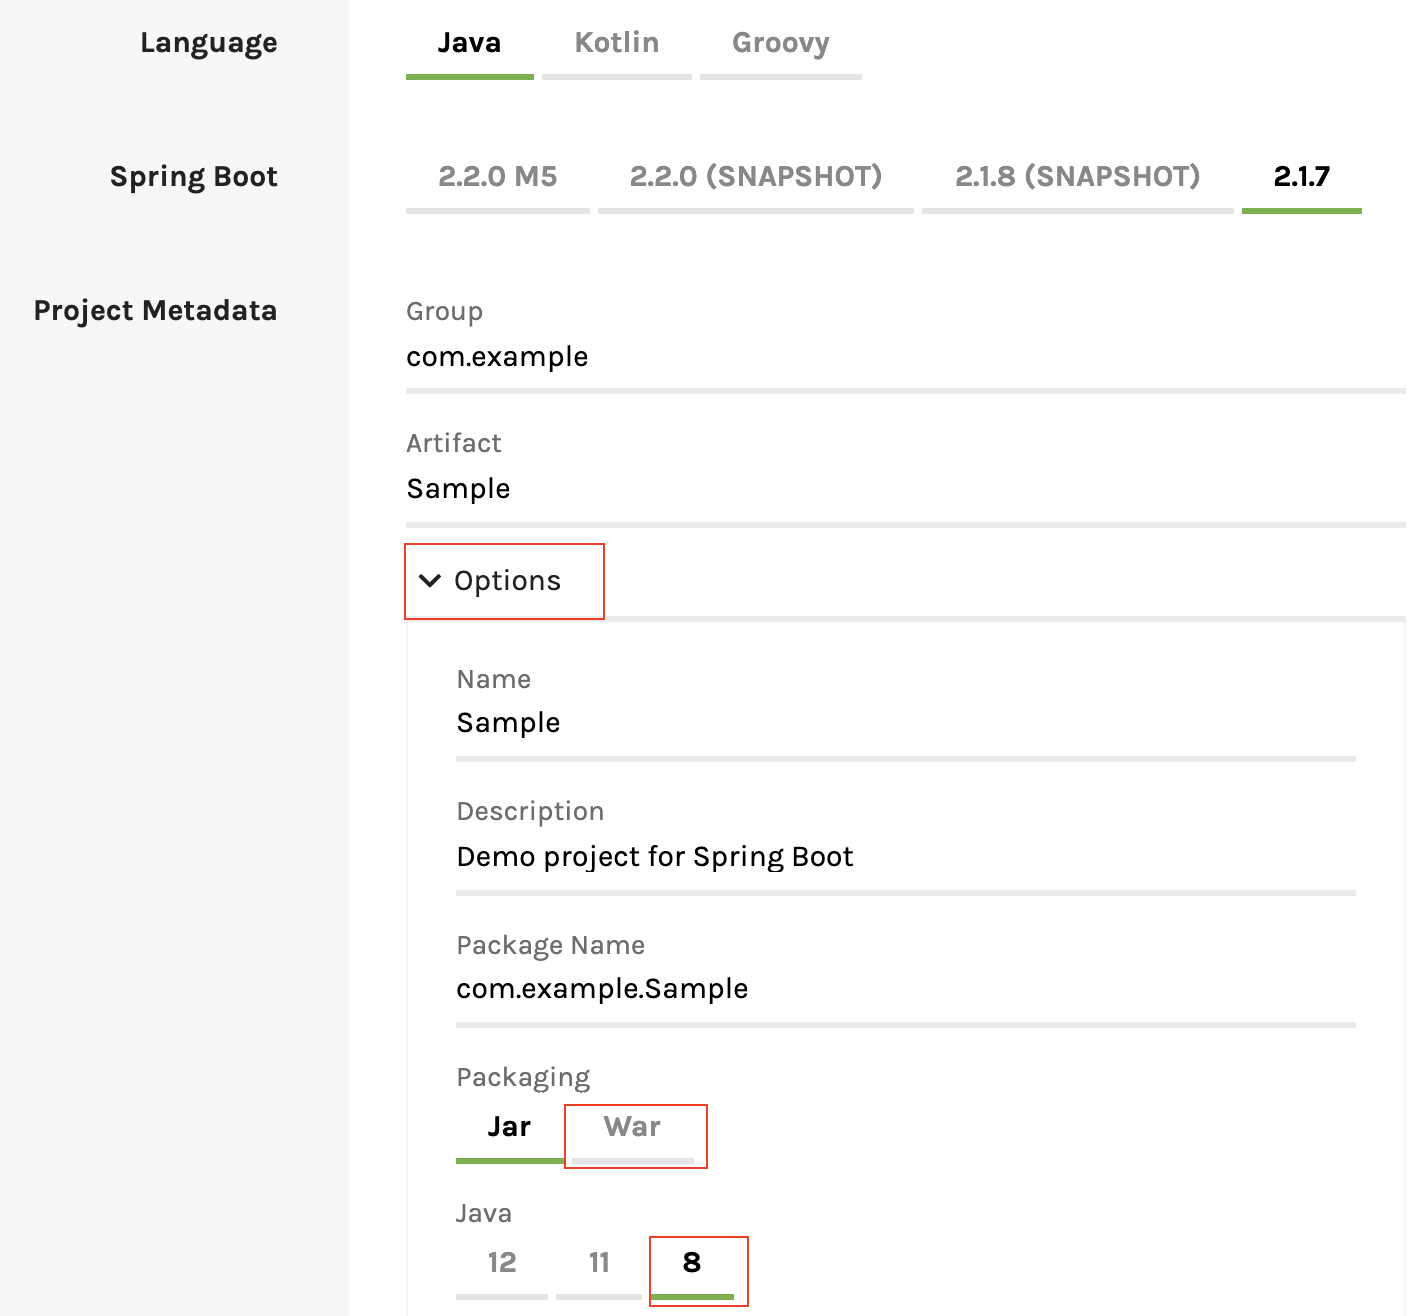The width and height of the screenshot is (1420, 1316).
Task: Switch packaging to War
Action: click(x=633, y=1128)
